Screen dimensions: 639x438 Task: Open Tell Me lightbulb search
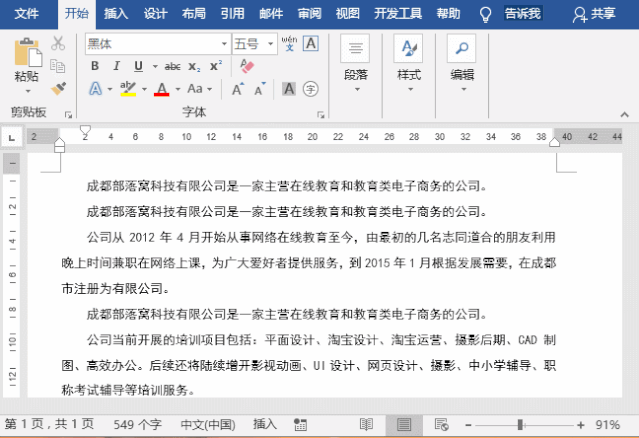[485, 14]
